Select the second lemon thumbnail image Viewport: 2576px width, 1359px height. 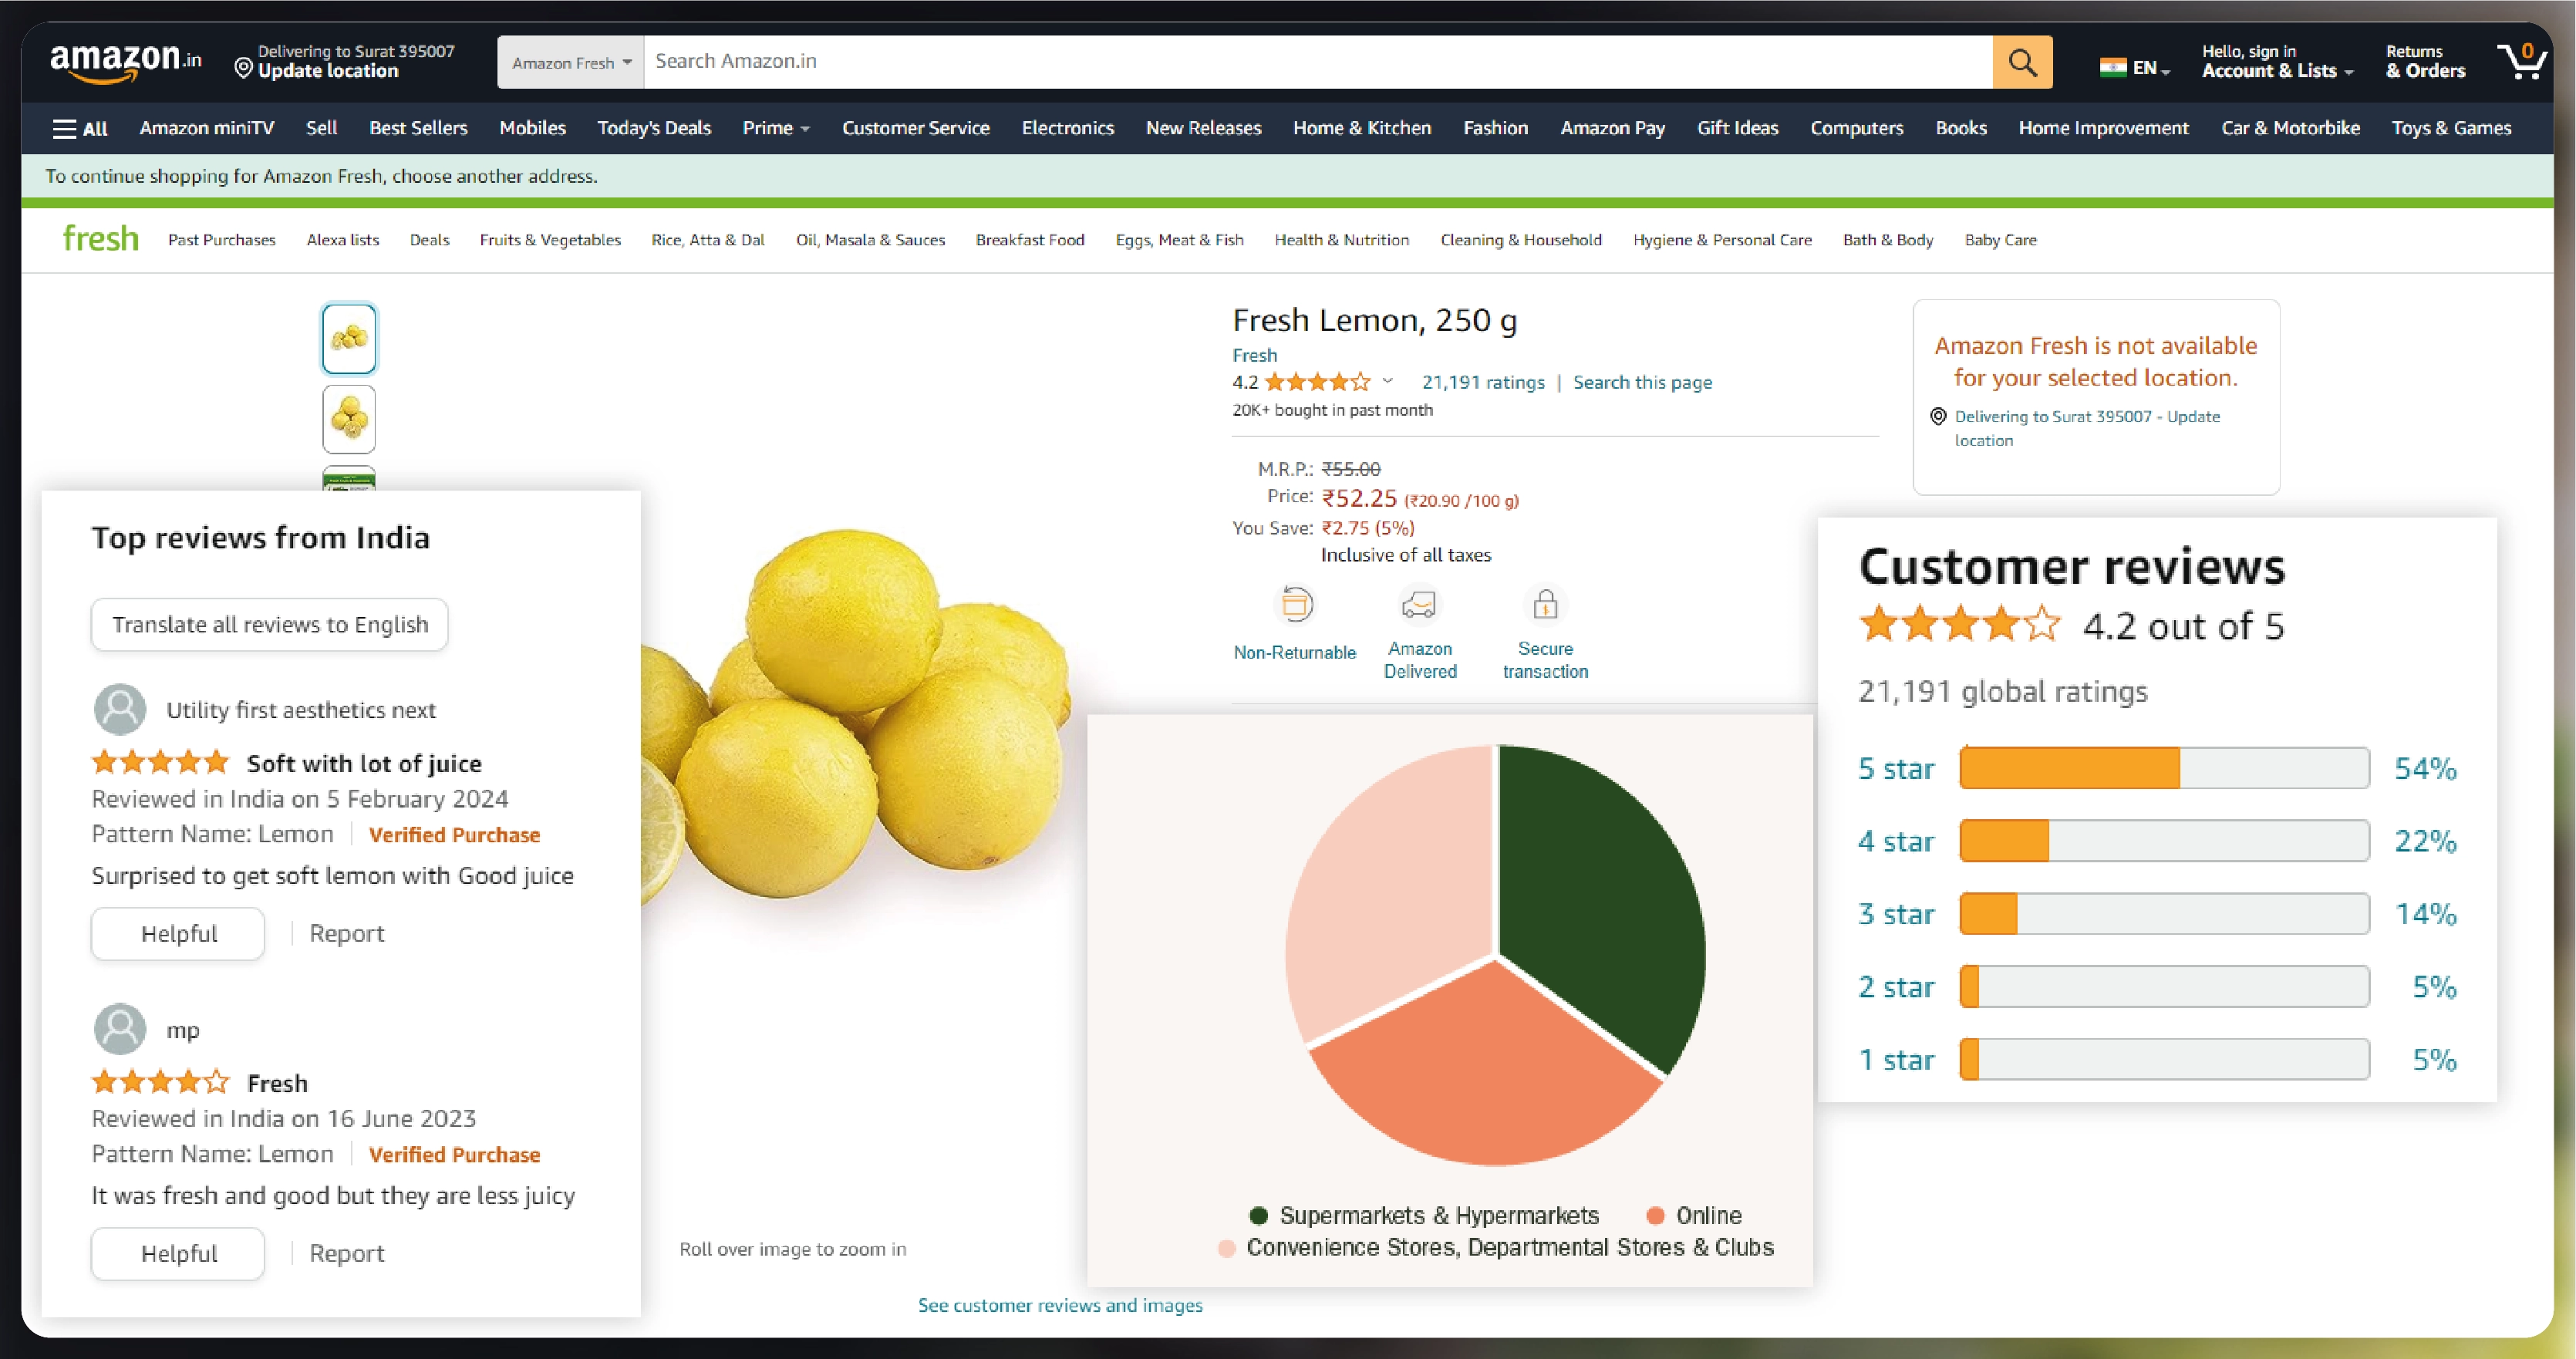point(349,419)
